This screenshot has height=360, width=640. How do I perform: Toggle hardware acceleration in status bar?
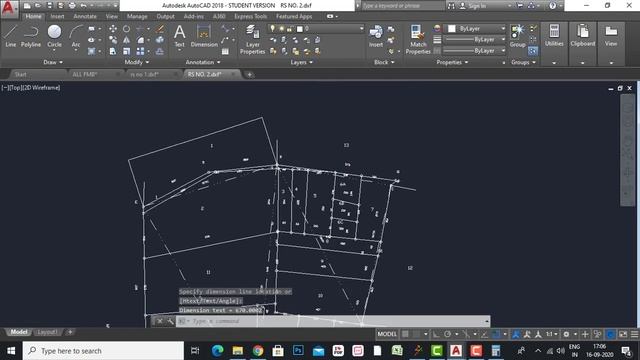click(610, 334)
